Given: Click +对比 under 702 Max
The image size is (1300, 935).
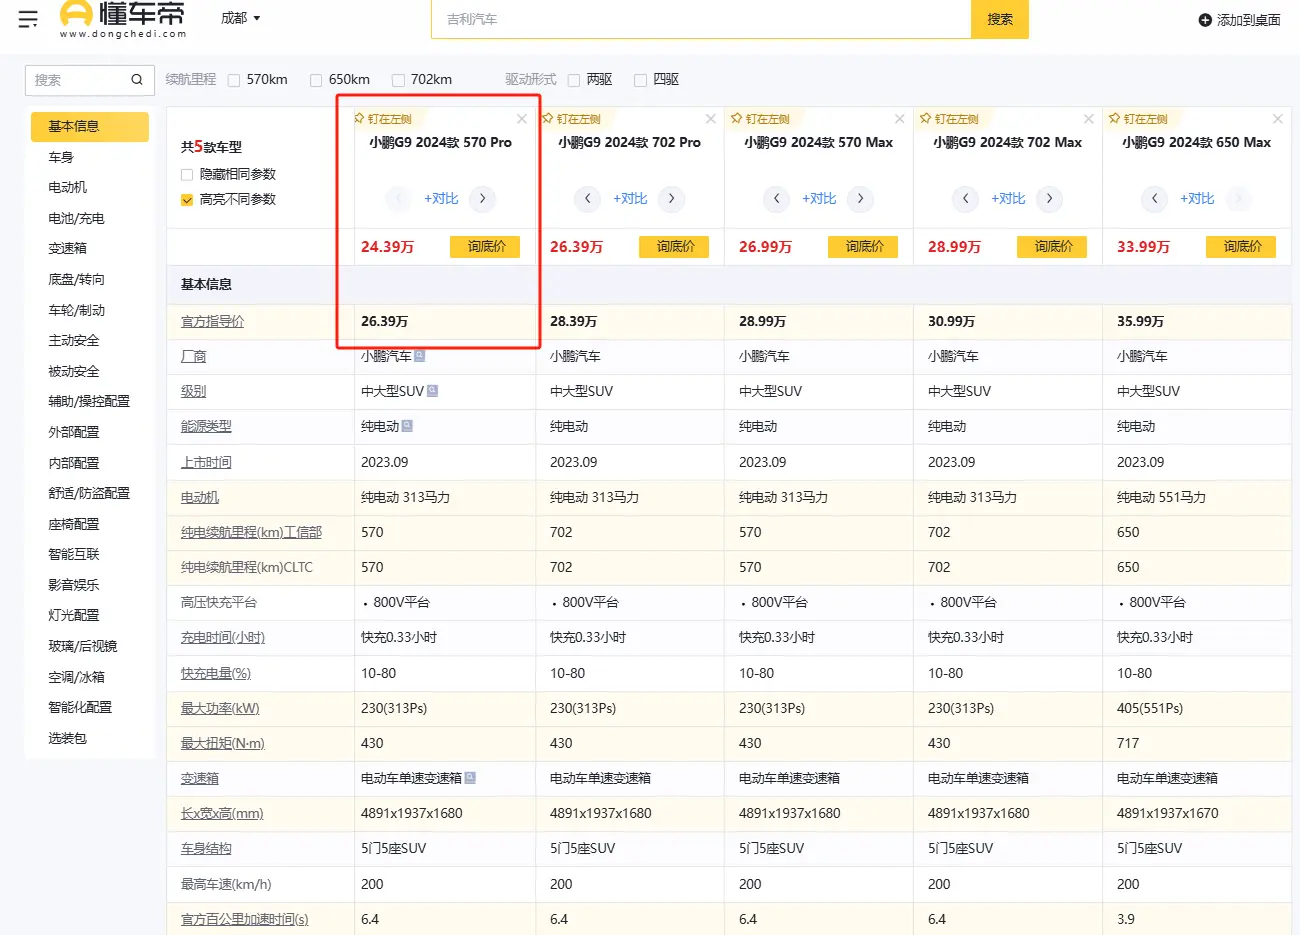Looking at the screenshot, I should 1008,199.
